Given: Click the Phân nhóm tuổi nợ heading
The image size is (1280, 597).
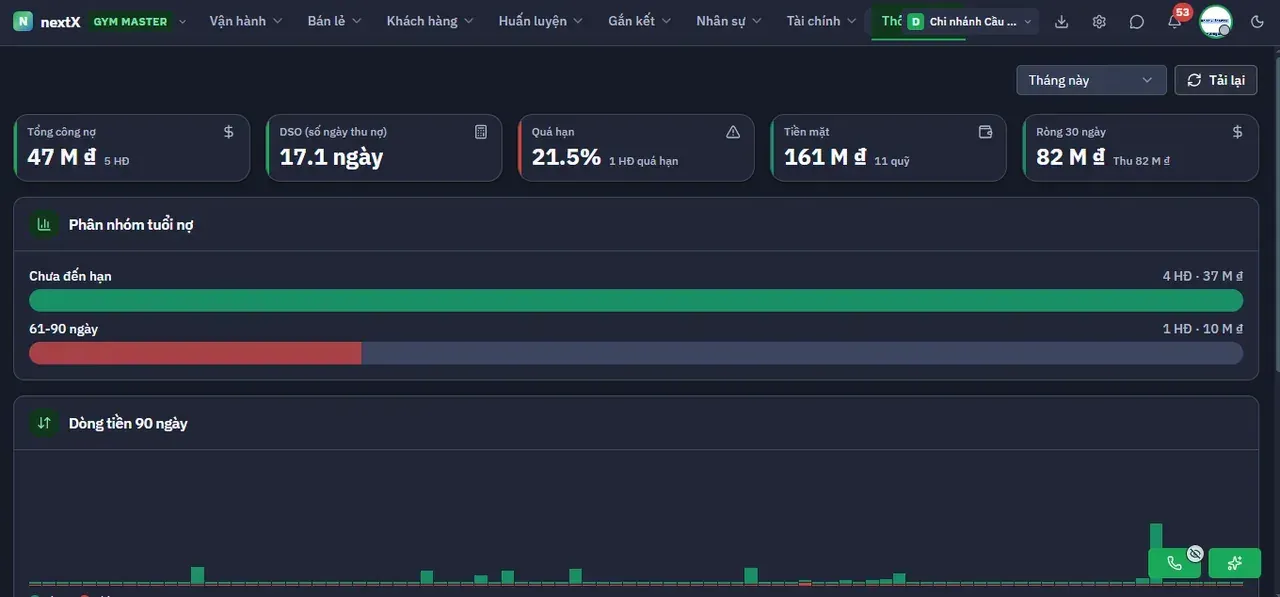Looking at the screenshot, I should (131, 224).
